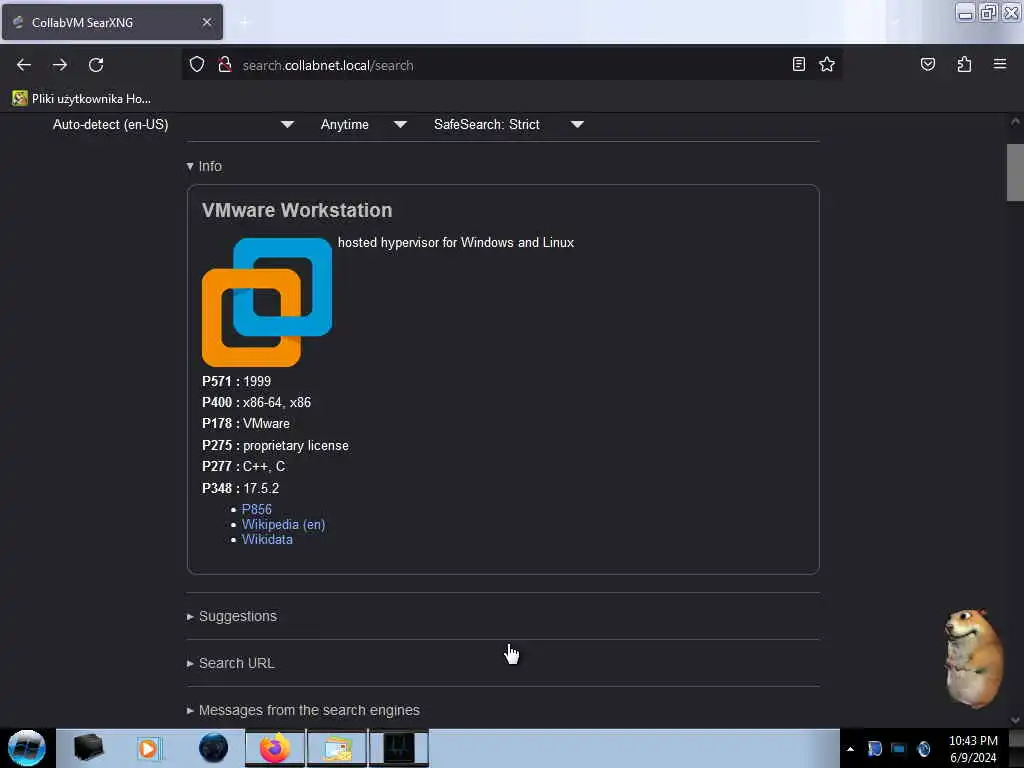Open the dark globe taskbar icon
Screen dimensions: 1024x768
(214, 748)
